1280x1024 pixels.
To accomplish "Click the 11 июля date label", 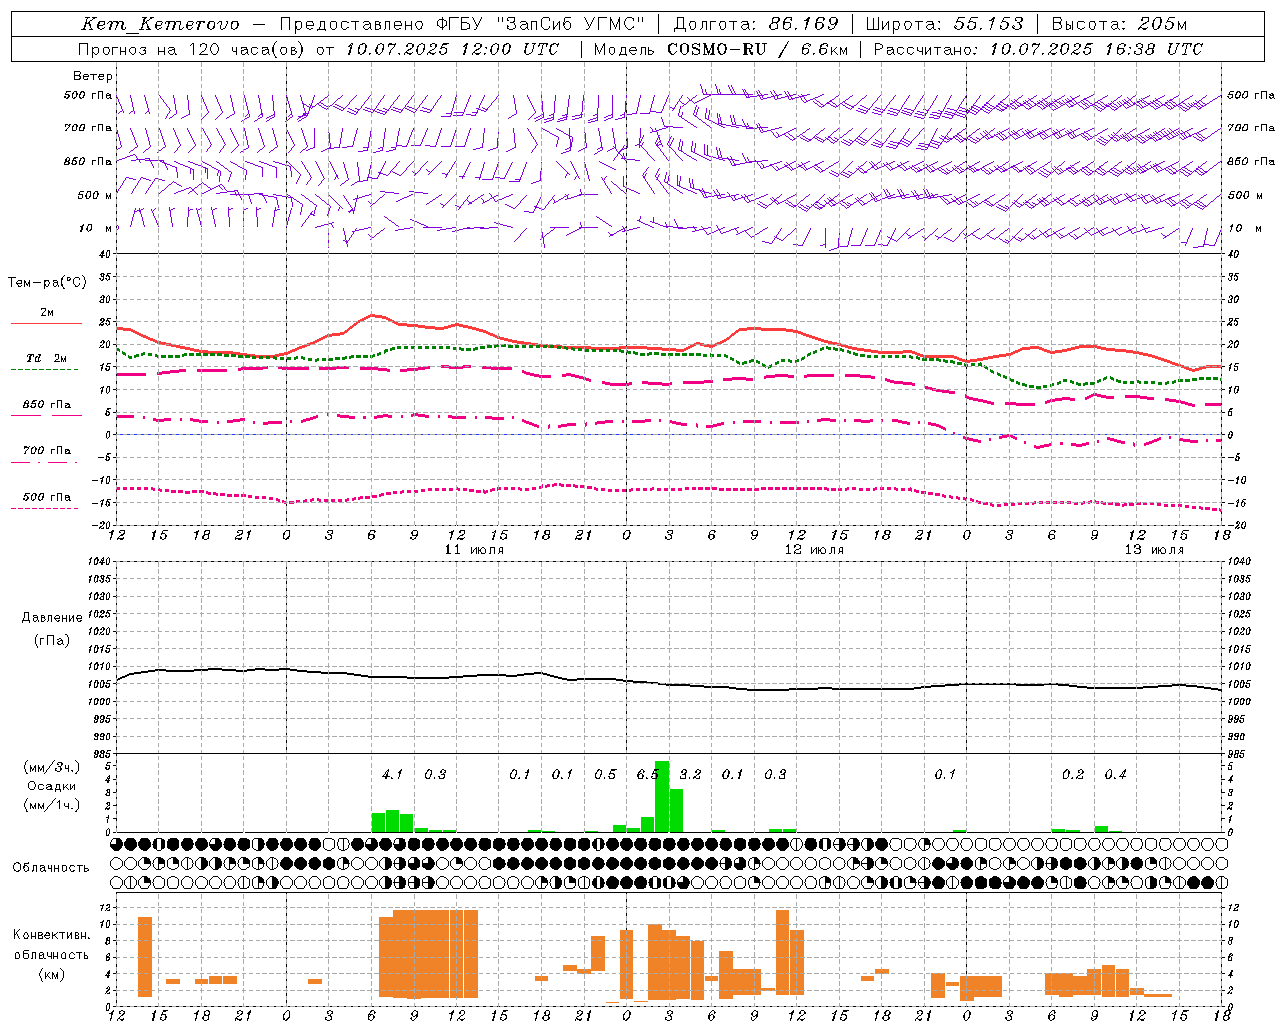I will [474, 550].
